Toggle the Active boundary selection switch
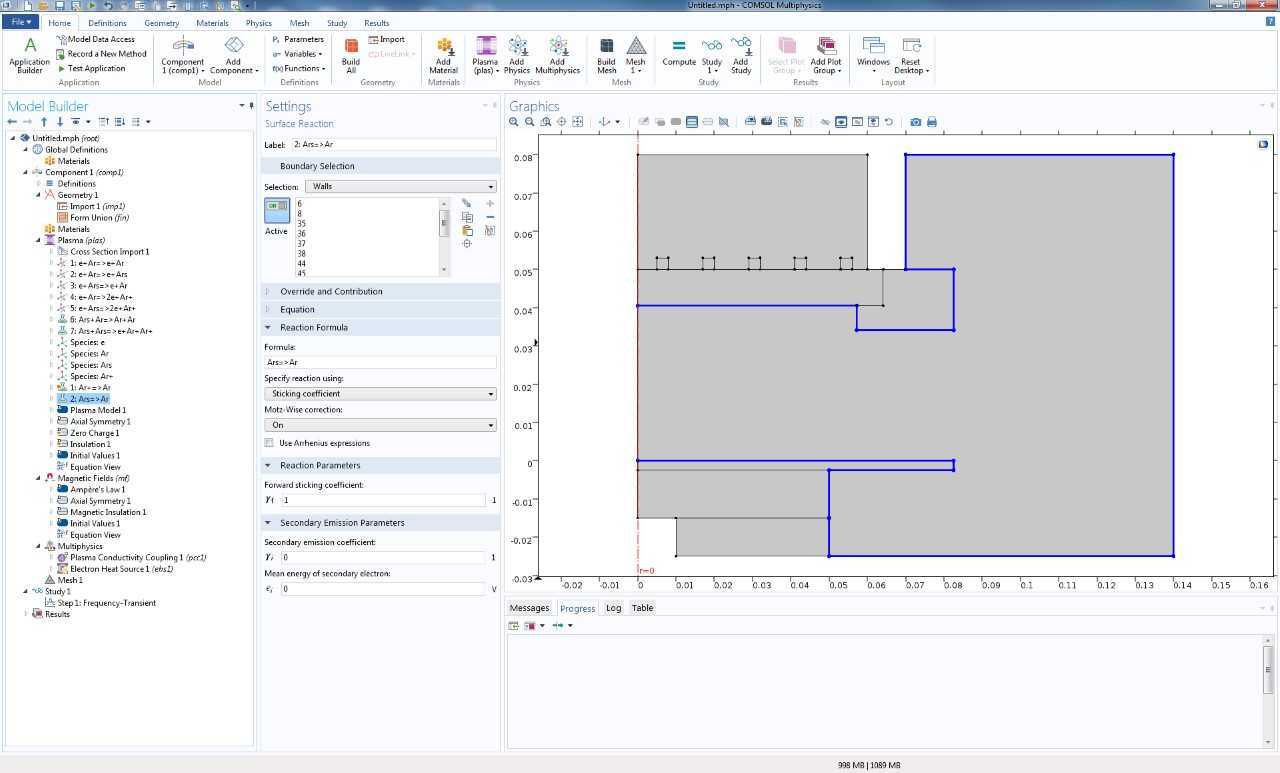 (x=276, y=209)
